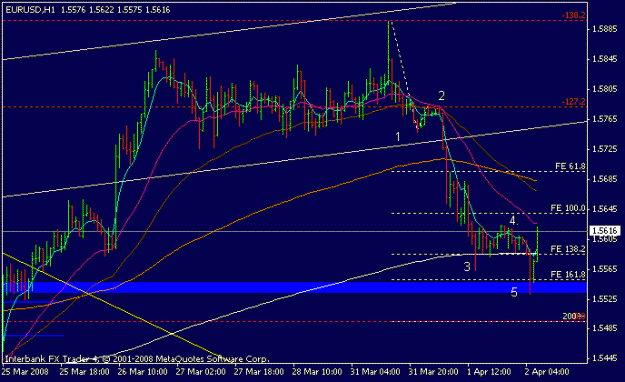Click the 1.5725 price axis value

(605, 149)
